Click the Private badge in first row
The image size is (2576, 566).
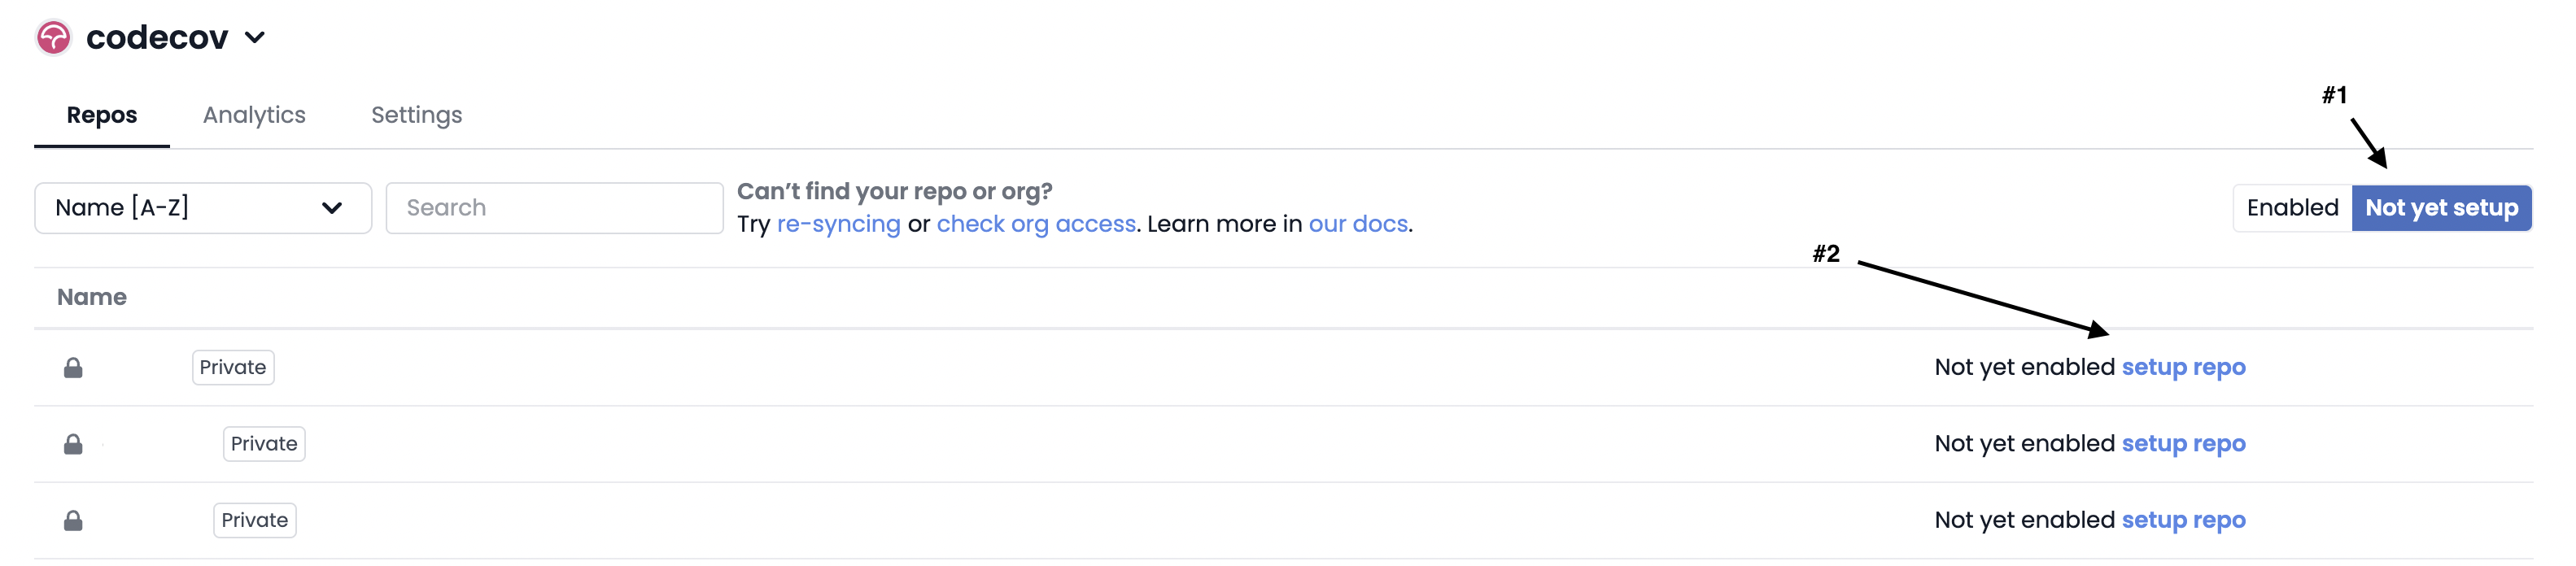[233, 367]
